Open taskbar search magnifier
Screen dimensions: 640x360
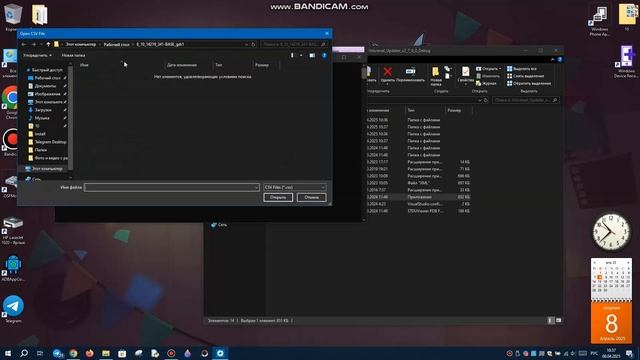24,353
